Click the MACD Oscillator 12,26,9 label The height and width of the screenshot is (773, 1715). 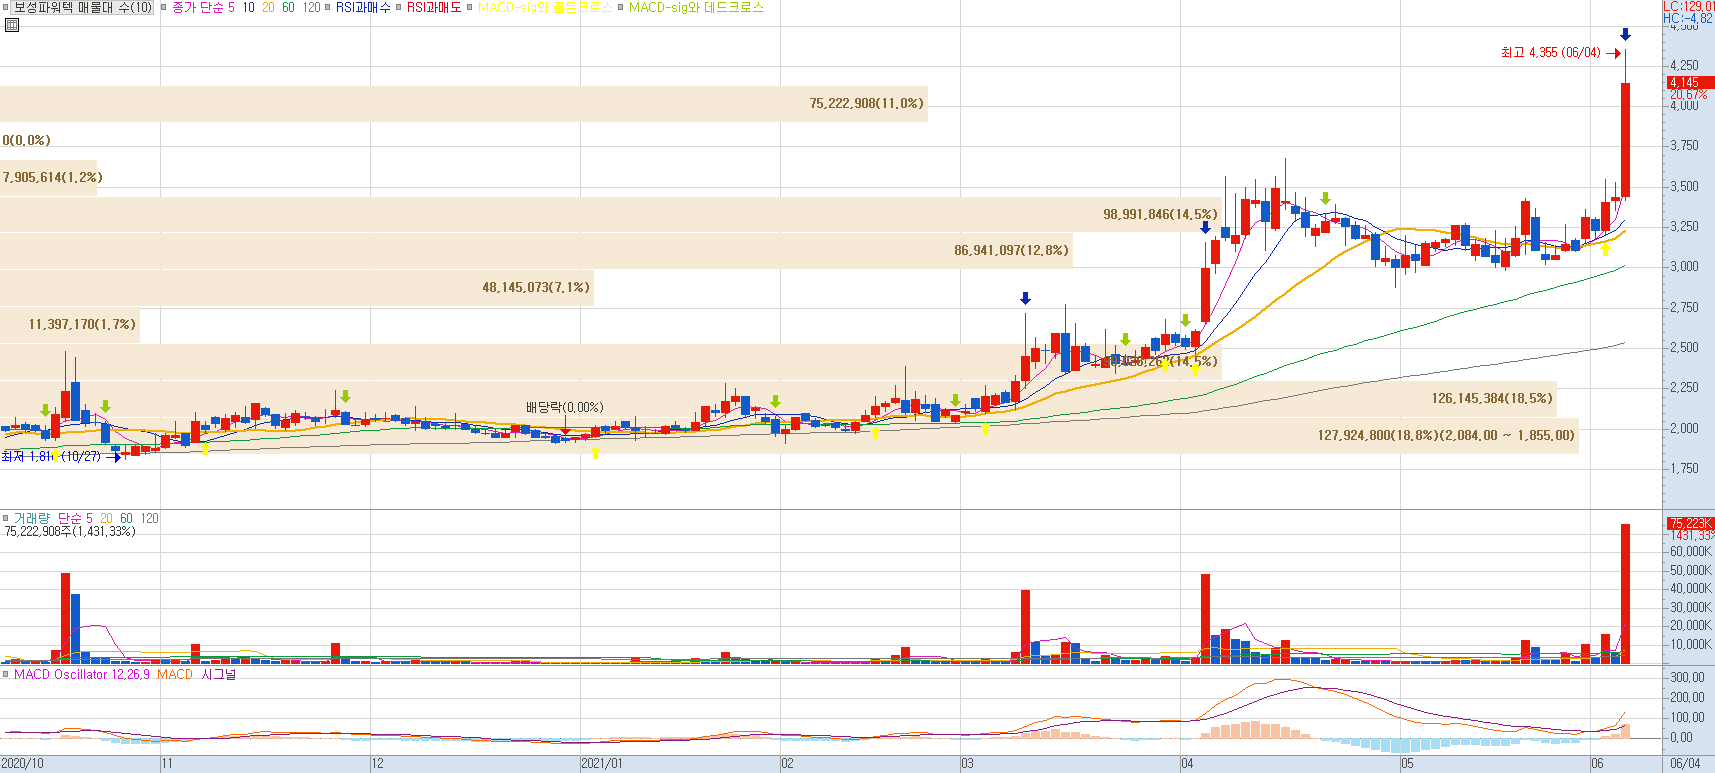coord(82,675)
